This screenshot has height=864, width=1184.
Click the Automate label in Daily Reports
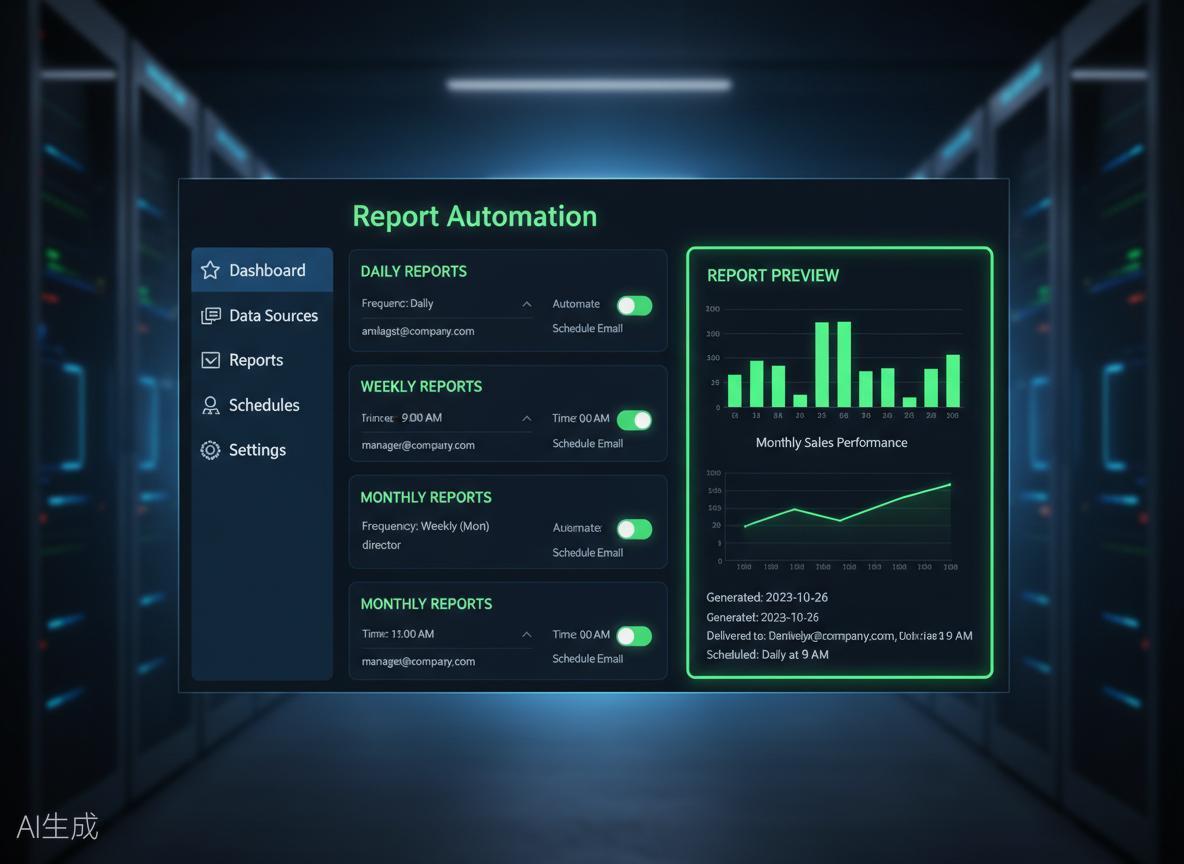(x=576, y=304)
